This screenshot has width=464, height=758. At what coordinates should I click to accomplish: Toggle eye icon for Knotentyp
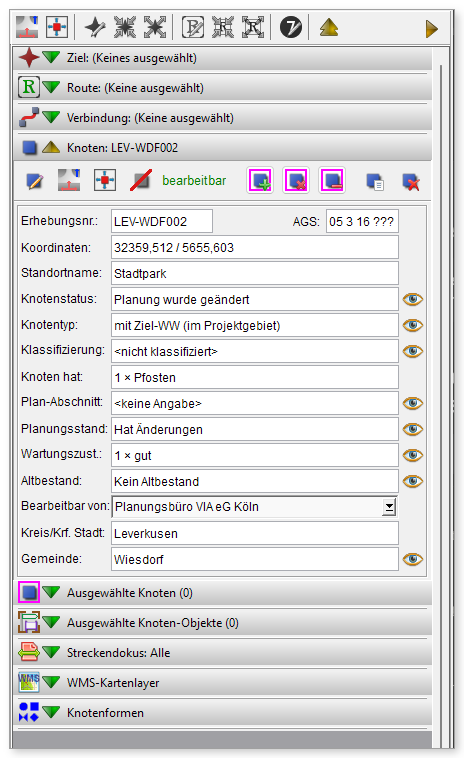tap(413, 325)
